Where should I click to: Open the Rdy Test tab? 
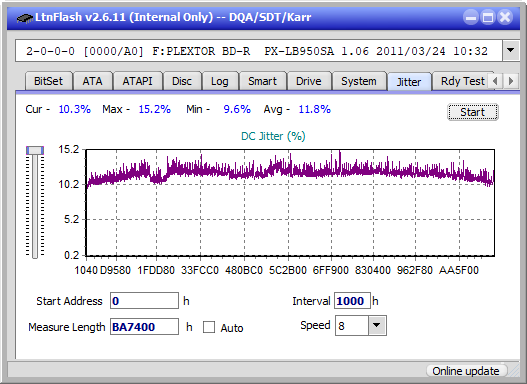click(x=462, y=81)
